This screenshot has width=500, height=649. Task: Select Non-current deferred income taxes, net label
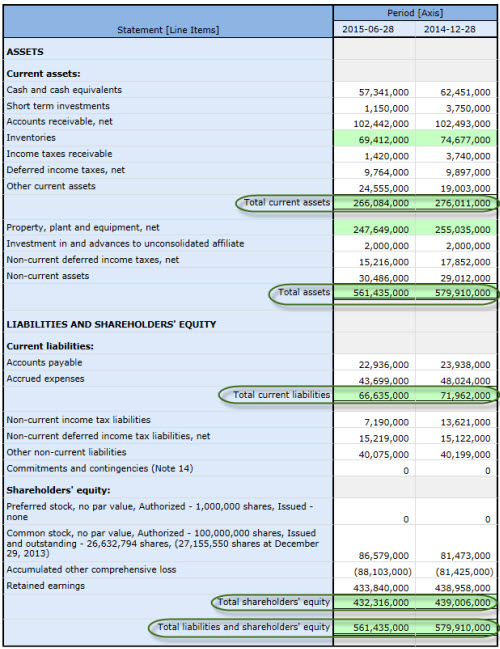click(93, 260)
